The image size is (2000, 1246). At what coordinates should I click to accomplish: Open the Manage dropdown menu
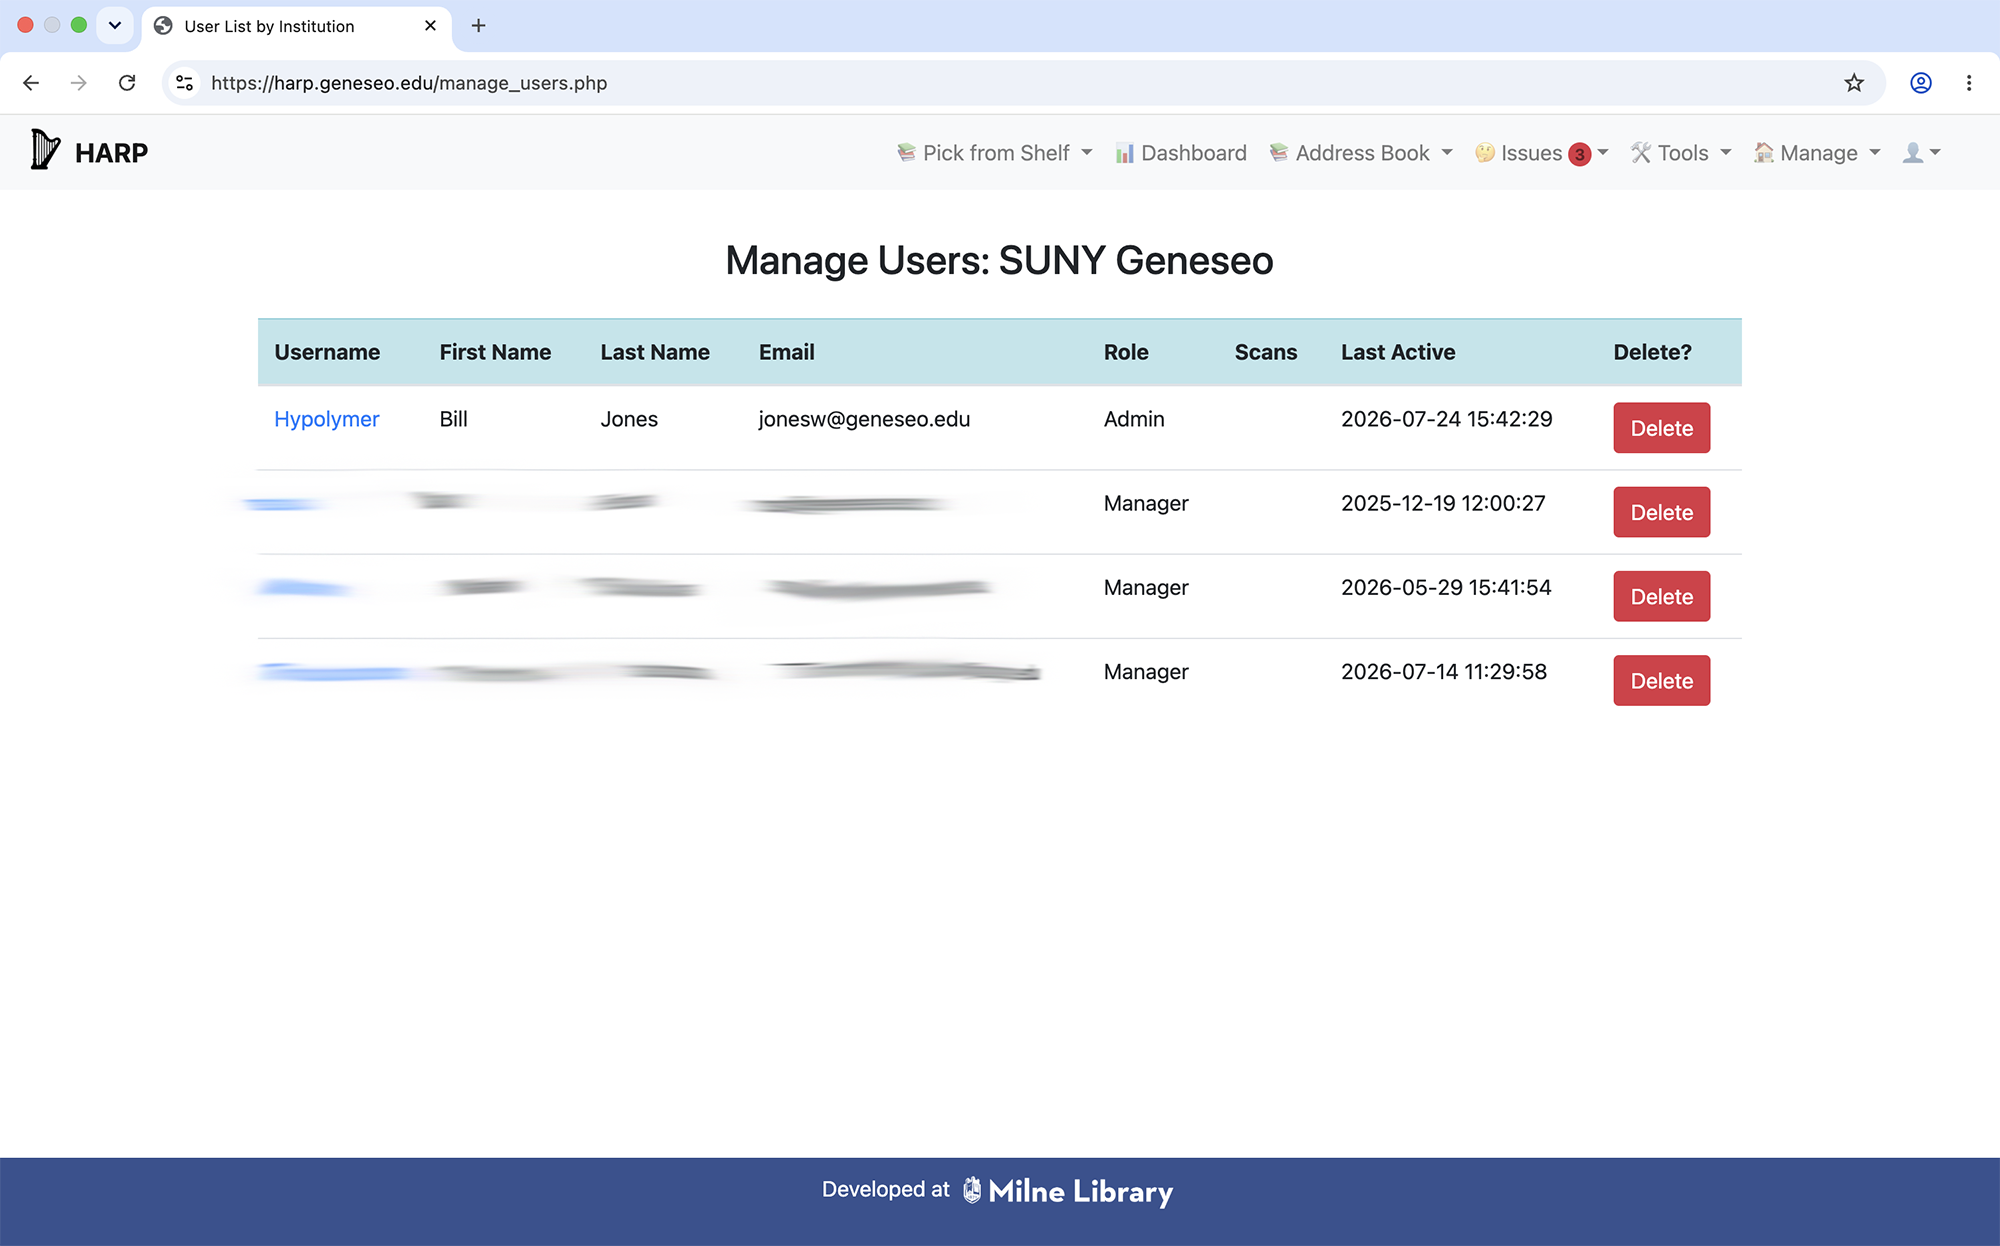[1817, 153]
